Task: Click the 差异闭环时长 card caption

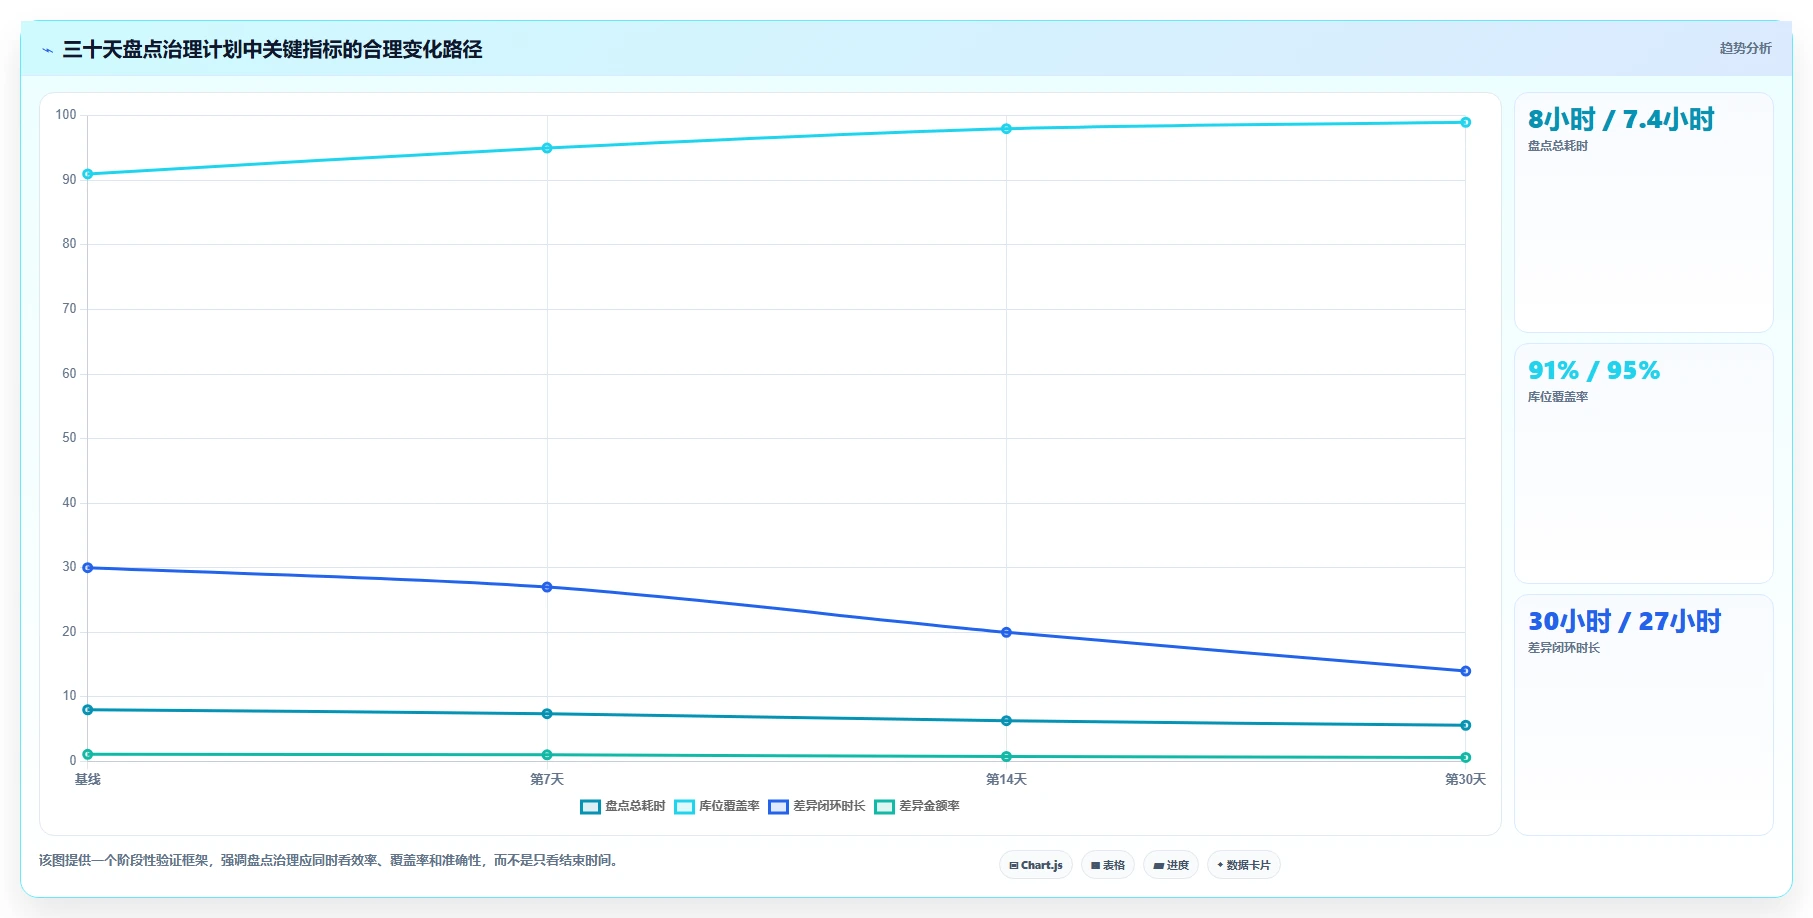Action: 1564,648
